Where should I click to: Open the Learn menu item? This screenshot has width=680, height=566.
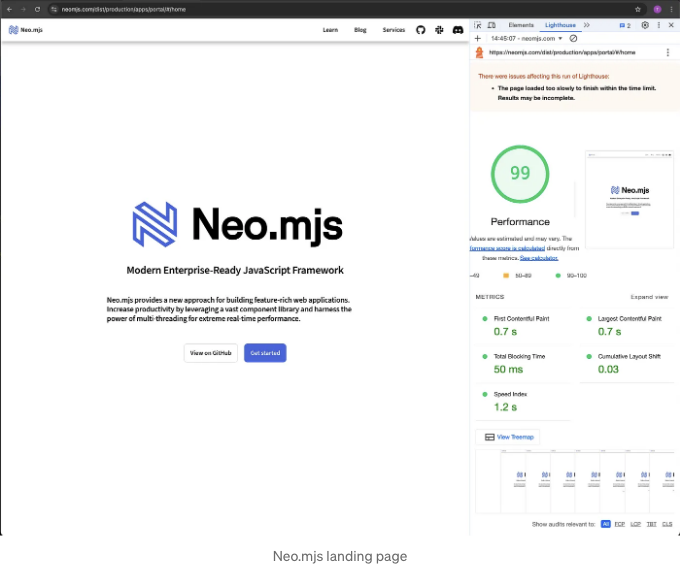(x=330, y=30)
